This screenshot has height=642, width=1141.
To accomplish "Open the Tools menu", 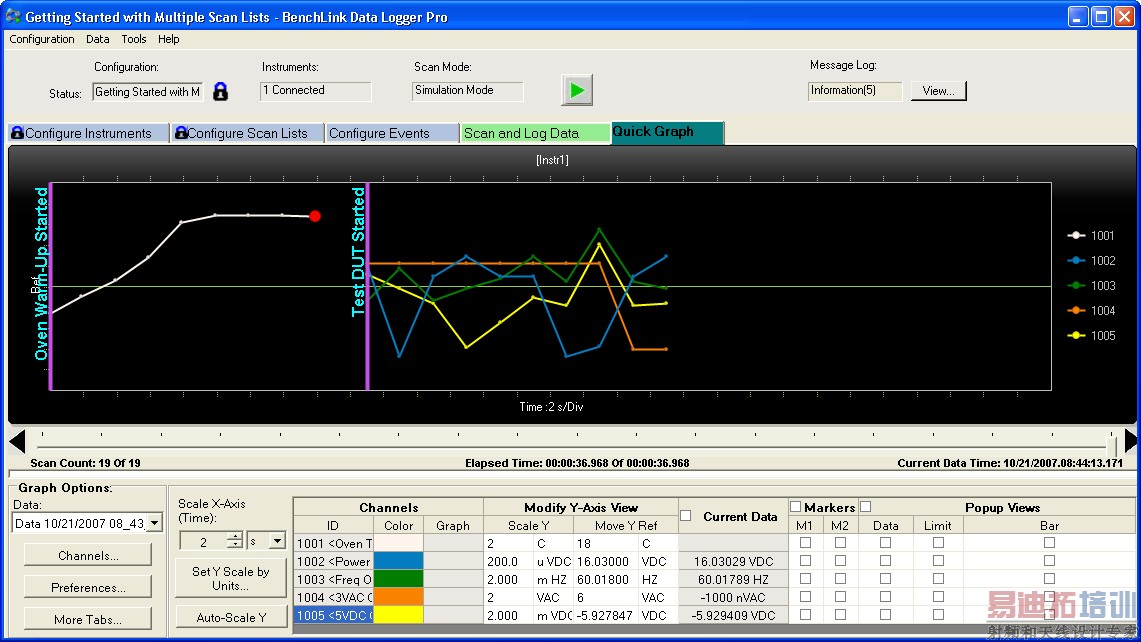I will (x=133, y=39).
